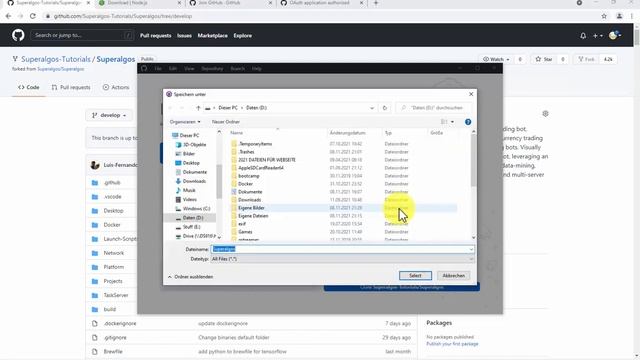The image size is (640, 360).
Task: Sort files by Änderungsdatum column header
Action: pos(347,133)
